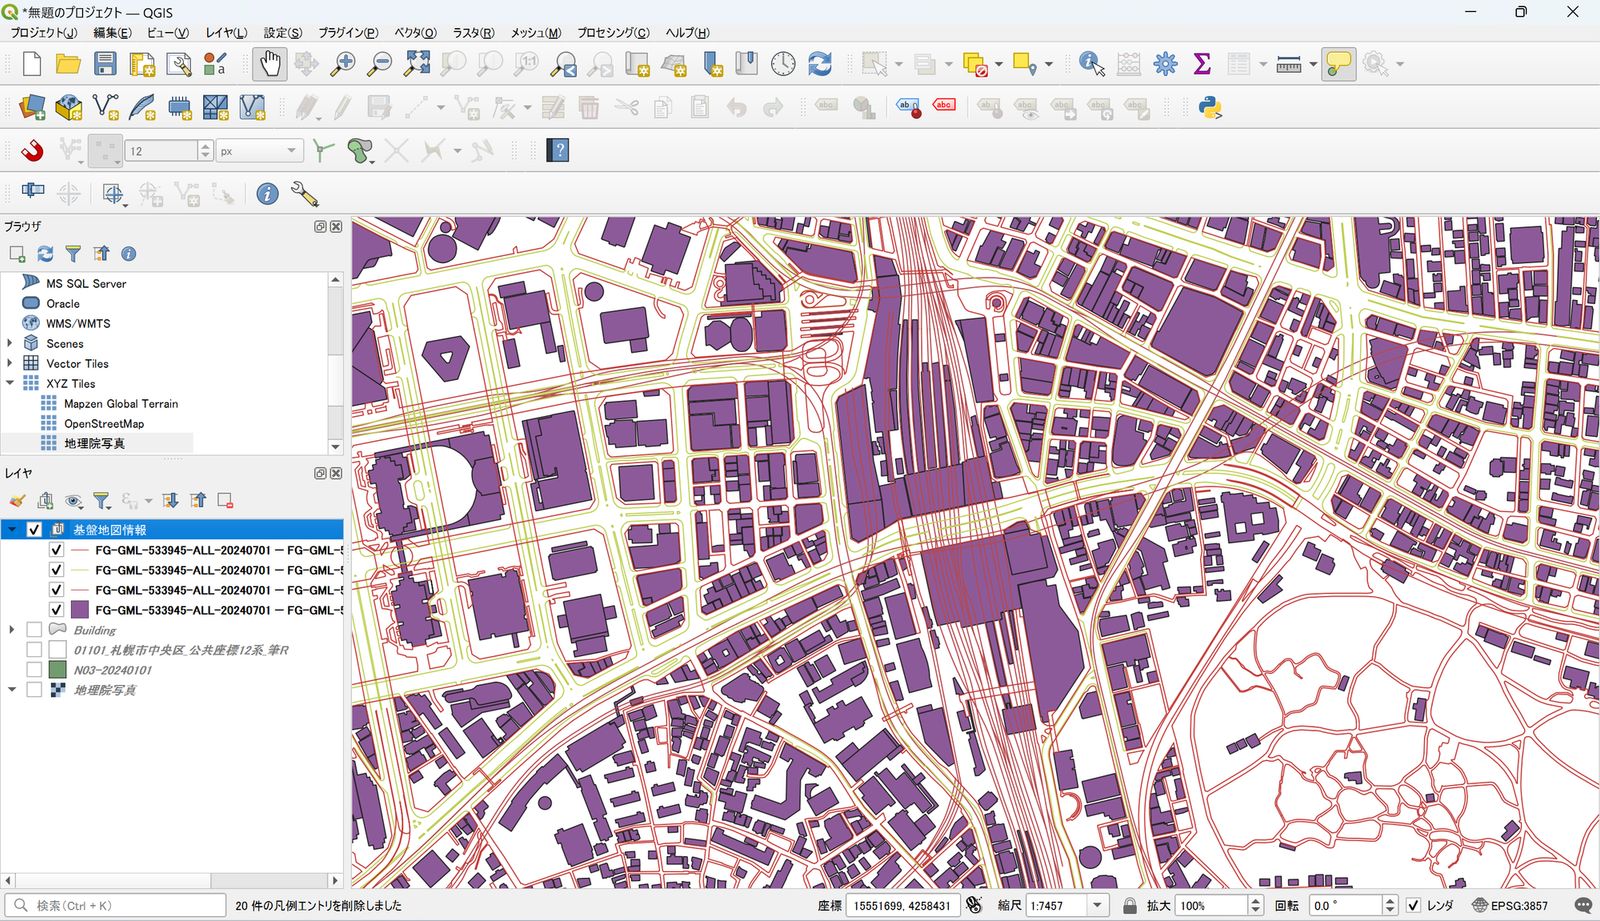Toggle the map tips speech bubble

pos(1338,64)
